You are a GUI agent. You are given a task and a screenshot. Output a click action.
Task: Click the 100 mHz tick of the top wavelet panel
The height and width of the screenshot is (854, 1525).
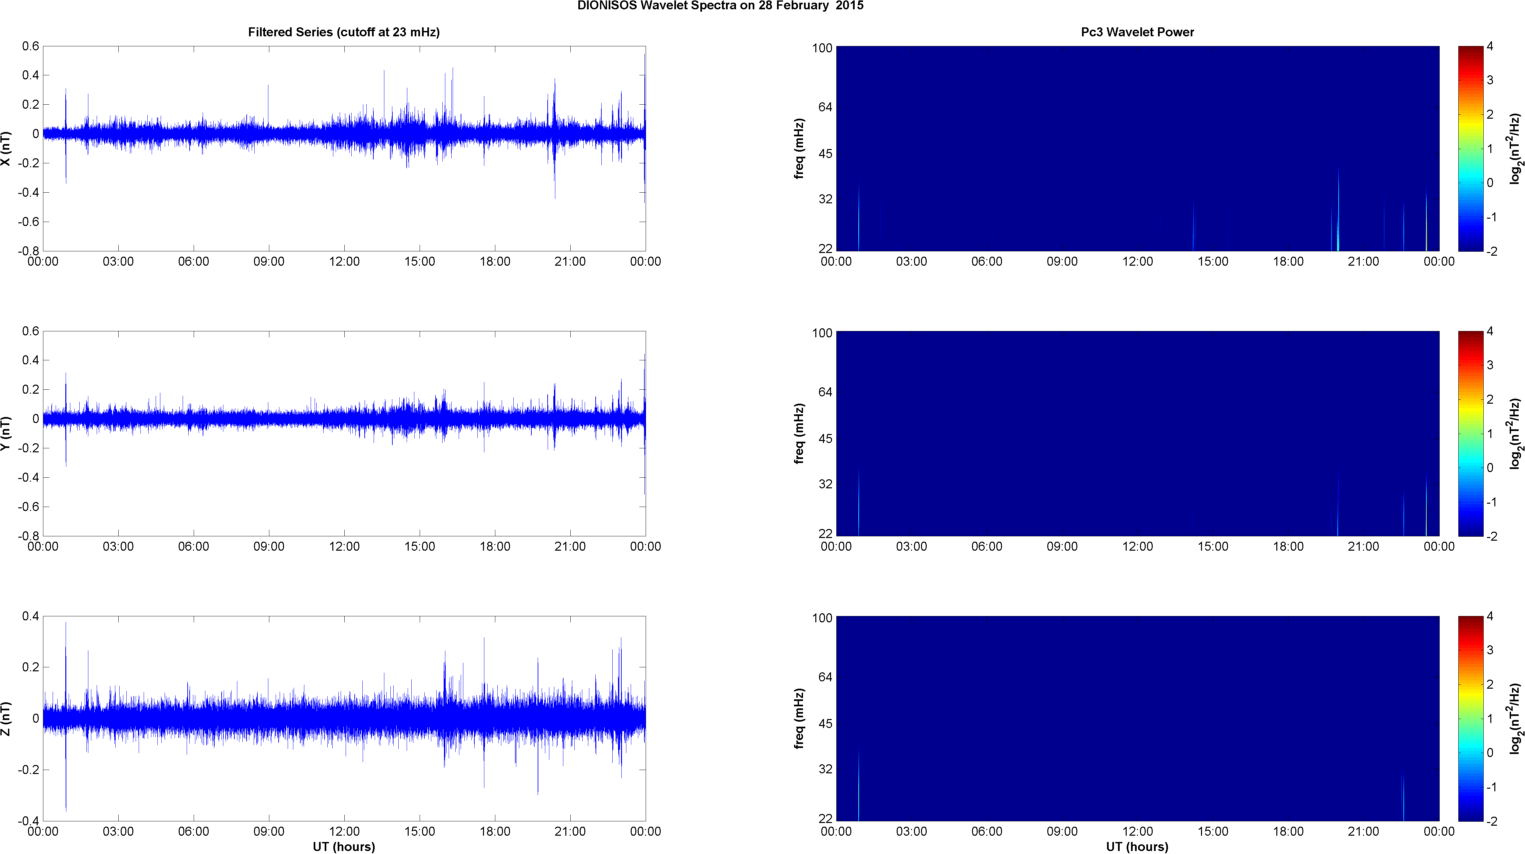coord(822,48)
